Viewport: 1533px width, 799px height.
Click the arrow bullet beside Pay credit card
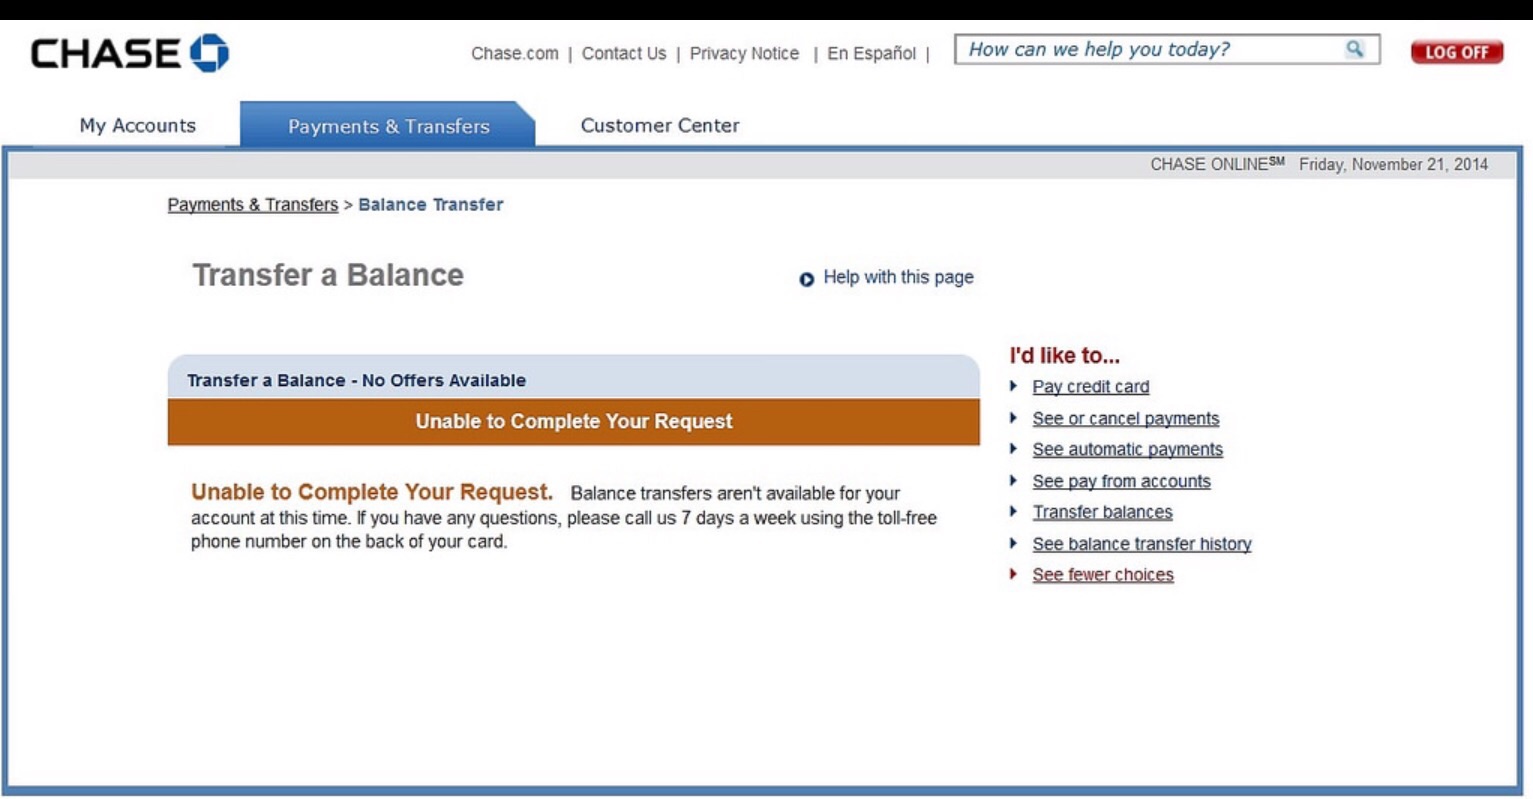[1013, 386]
